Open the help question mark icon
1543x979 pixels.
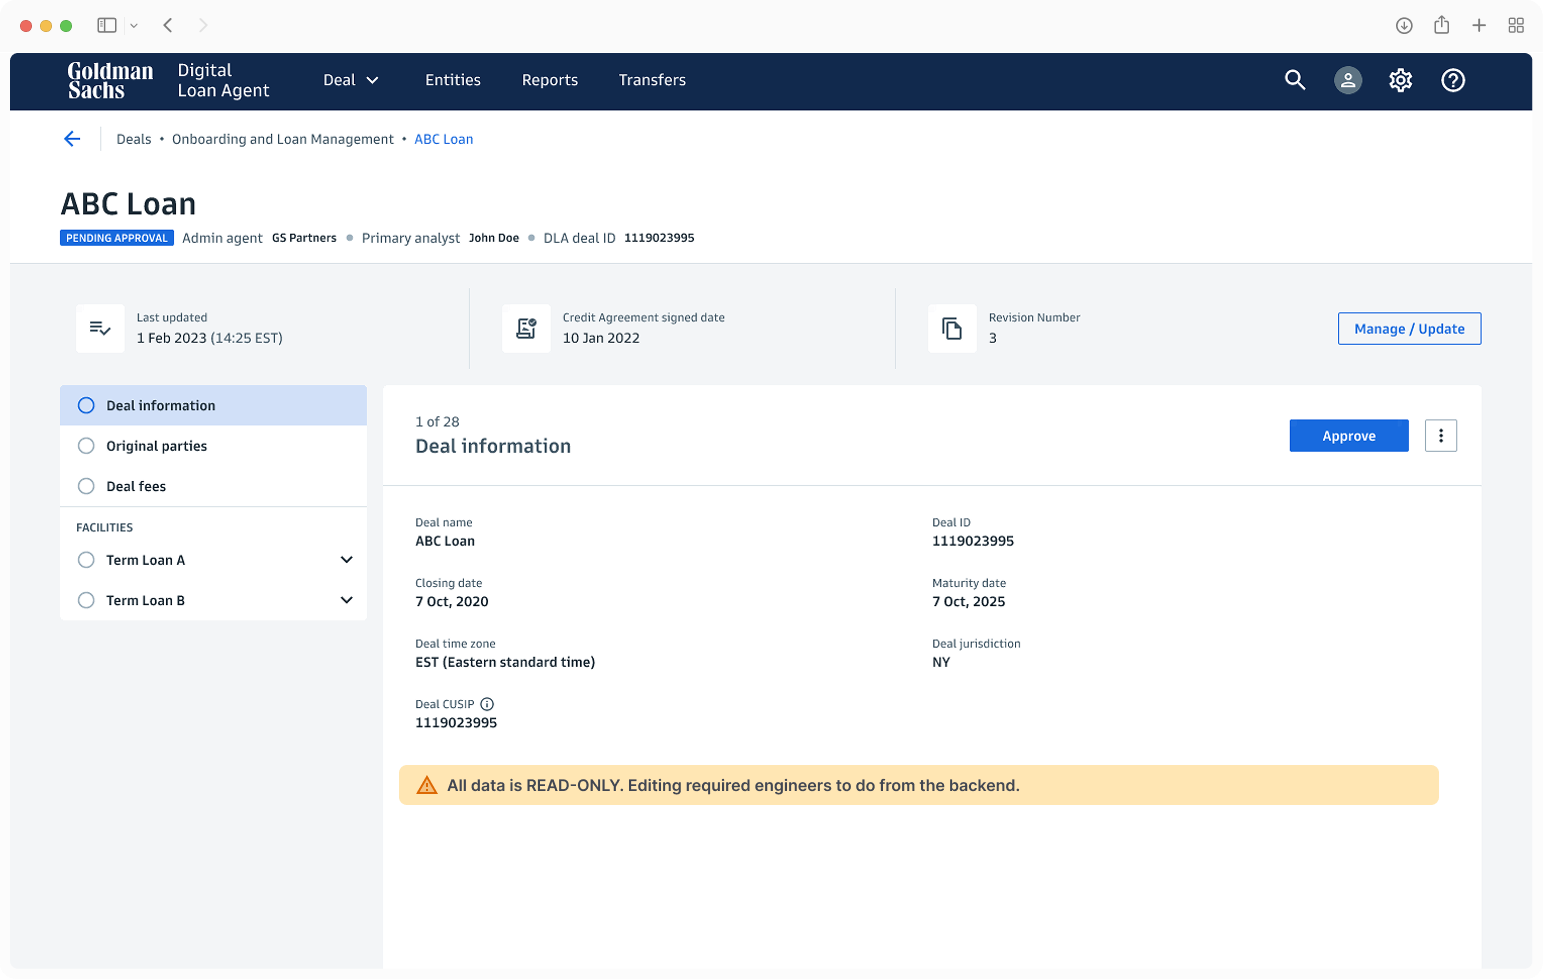(1453, 80)
